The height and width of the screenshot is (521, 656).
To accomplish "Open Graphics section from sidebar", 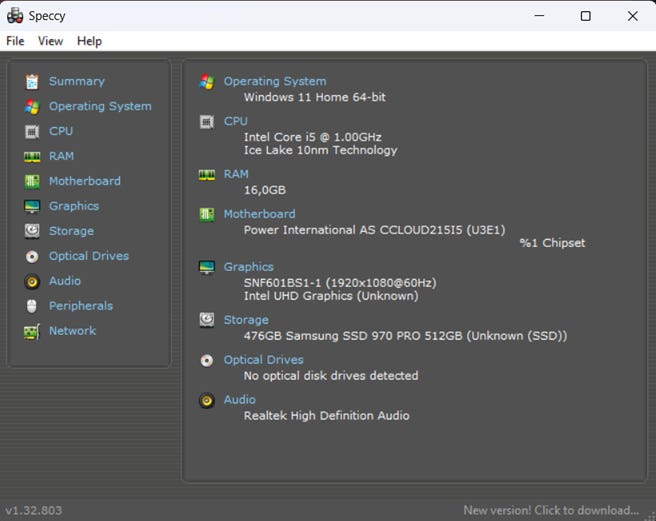I will coord(74,206).
